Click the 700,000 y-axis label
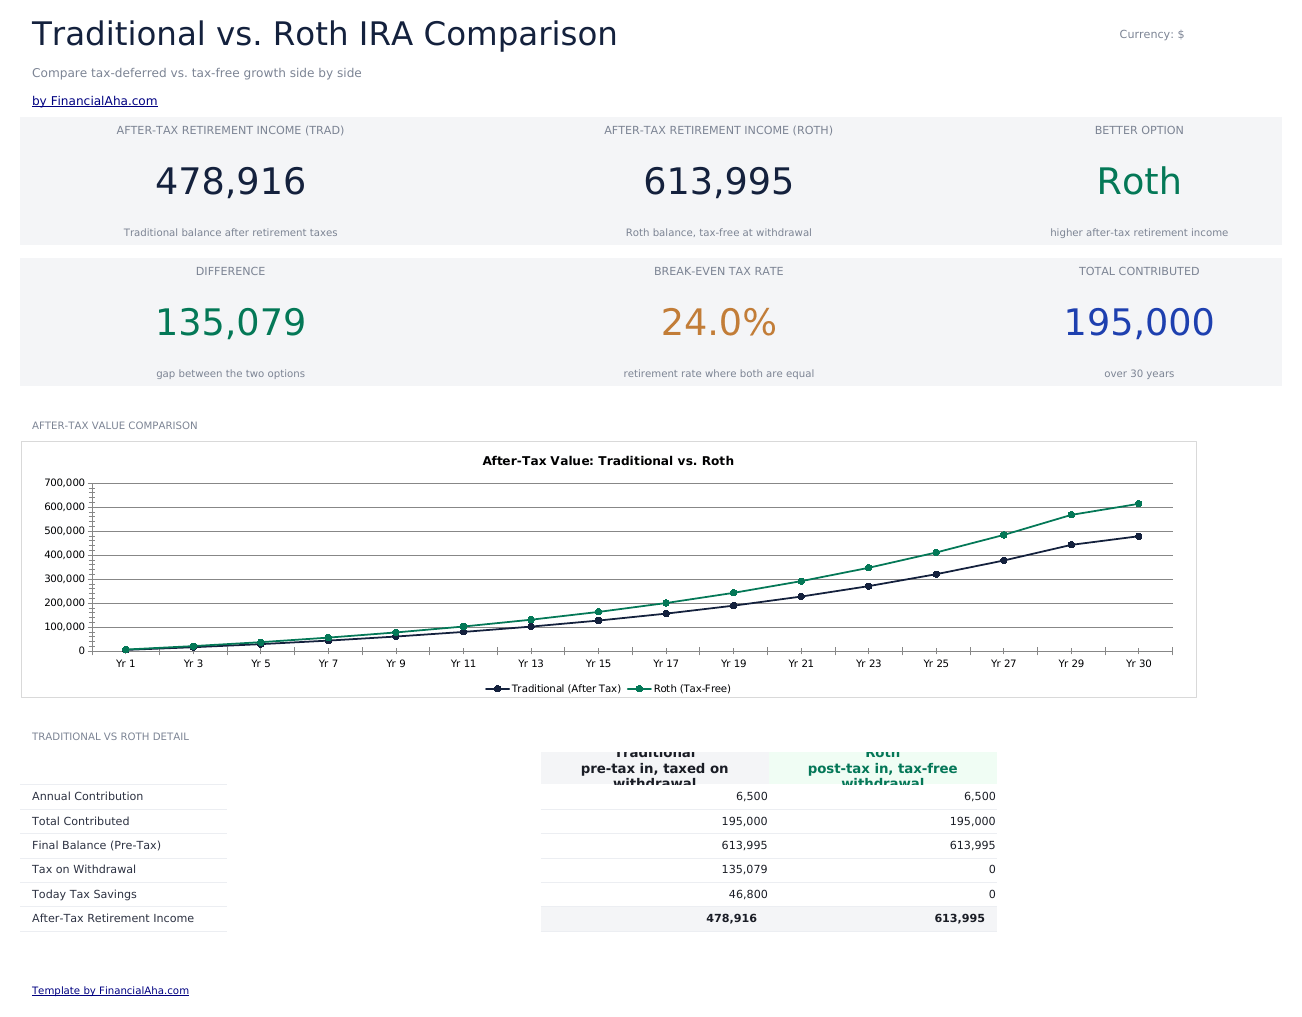This screenshot has width=1302, height=1017. 64,483
